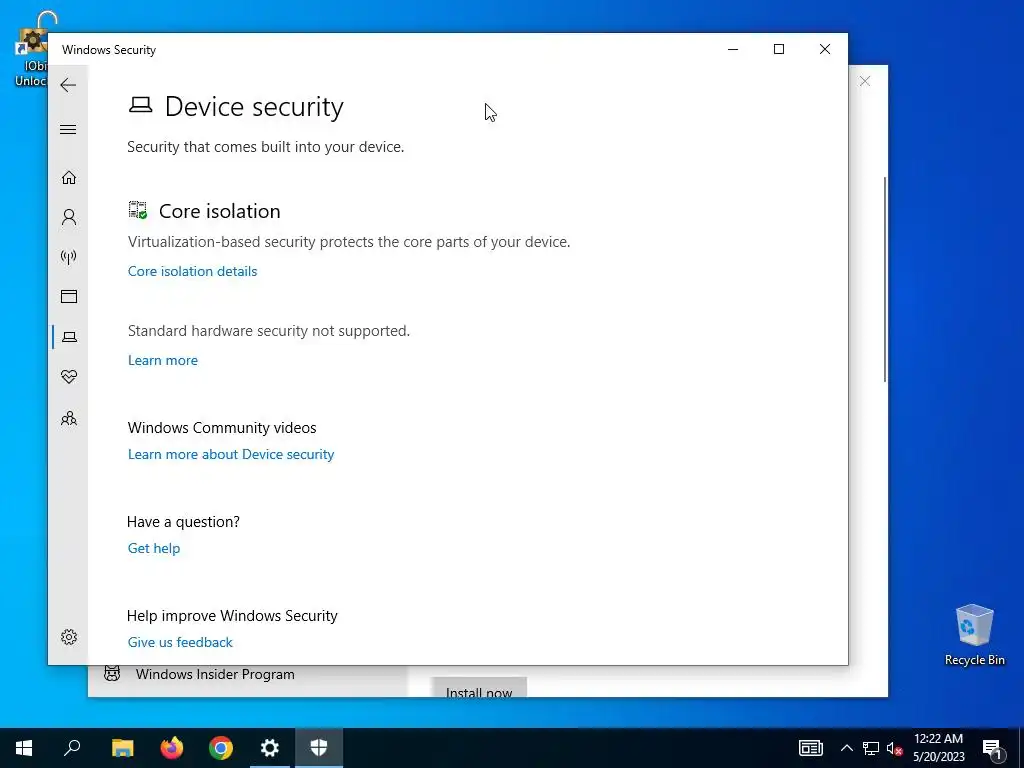Minimize the Windows Security window
1024x768 pixels.
tap(733, 50)
